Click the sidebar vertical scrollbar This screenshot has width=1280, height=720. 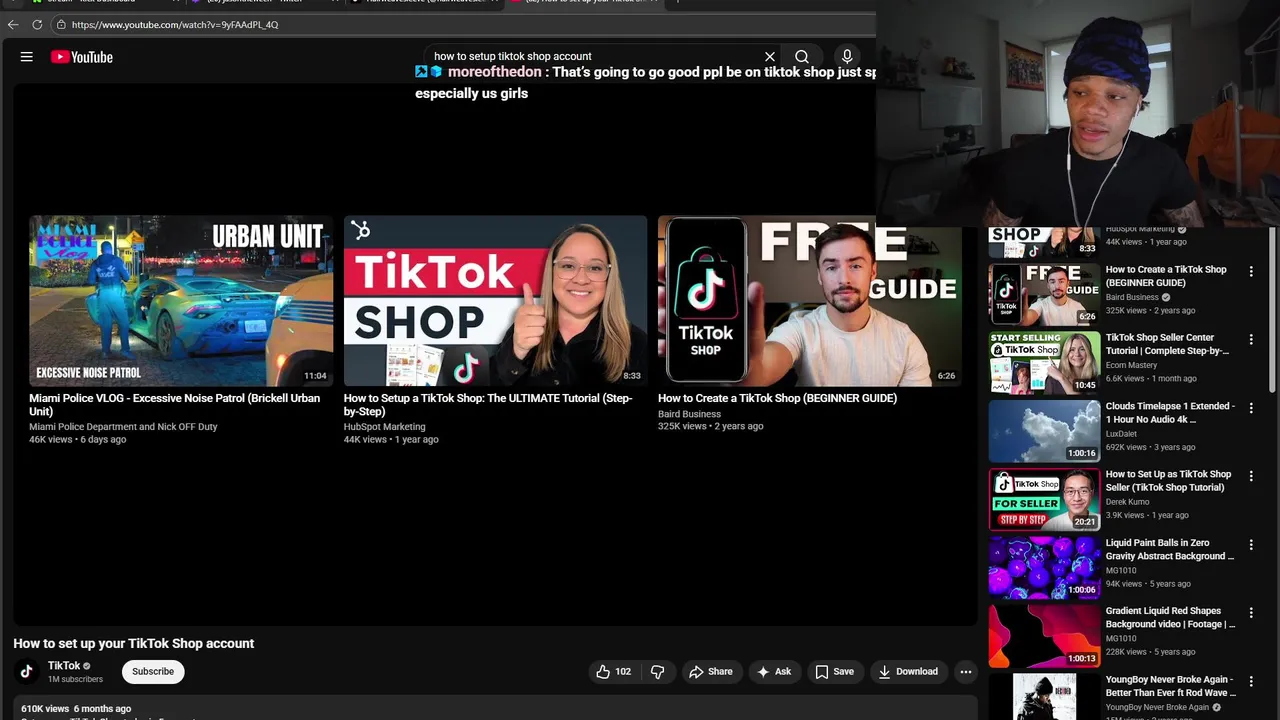click(1272, 310)
